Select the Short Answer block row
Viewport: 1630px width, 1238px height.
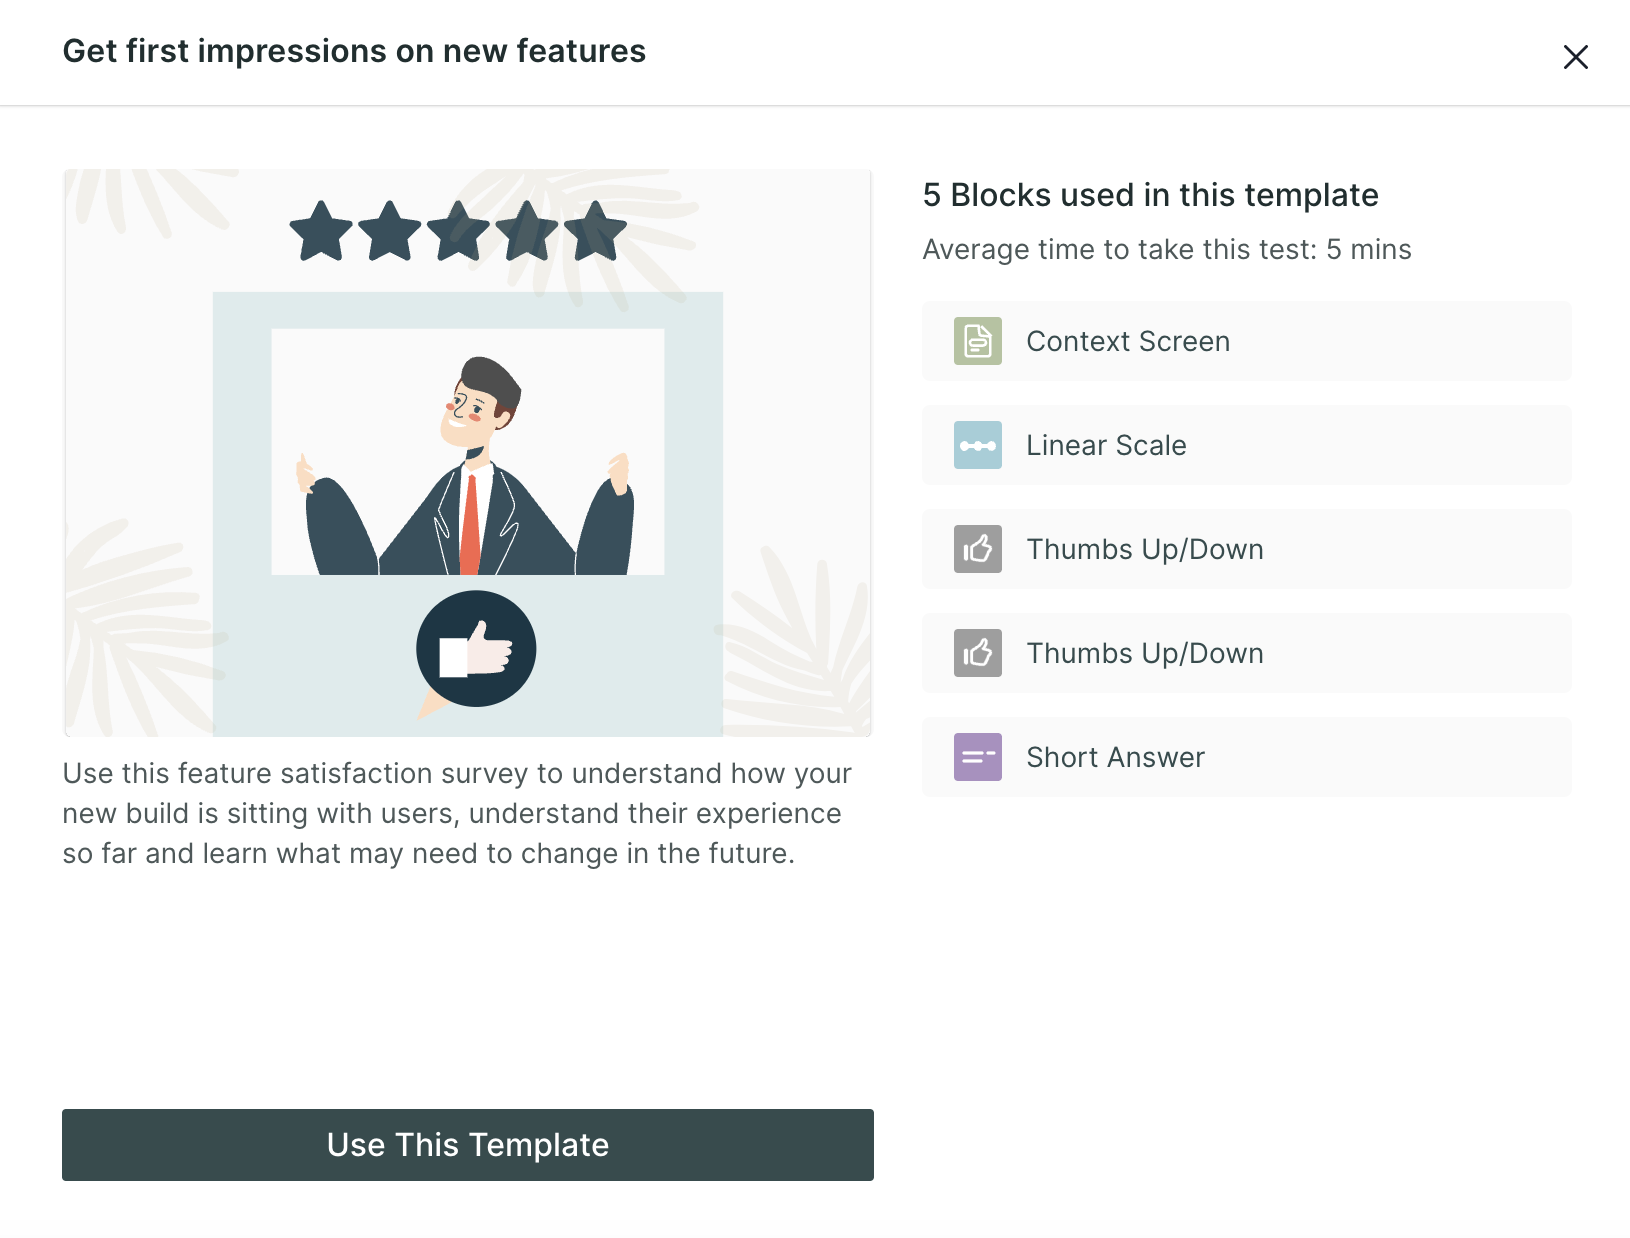tap(1247, 757)
